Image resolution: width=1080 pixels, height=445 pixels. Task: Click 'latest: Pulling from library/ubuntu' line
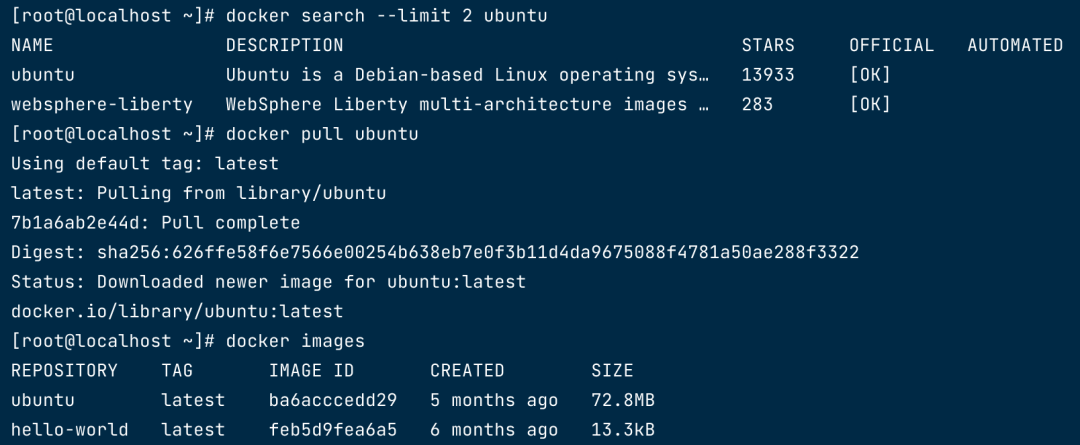[198, 194]
